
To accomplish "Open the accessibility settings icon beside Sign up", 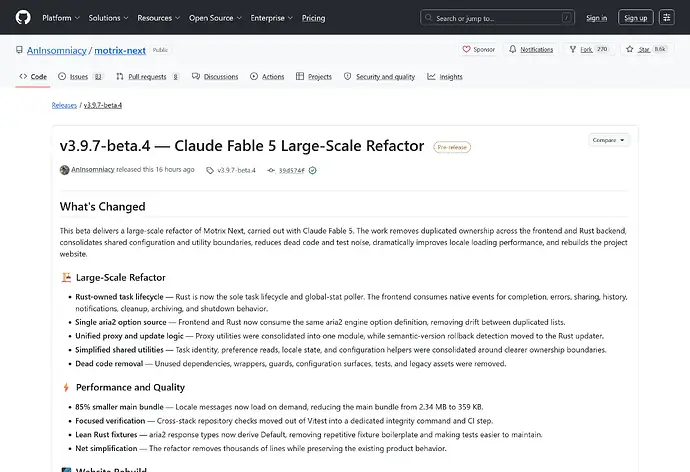I will click(x=667, y=18).
